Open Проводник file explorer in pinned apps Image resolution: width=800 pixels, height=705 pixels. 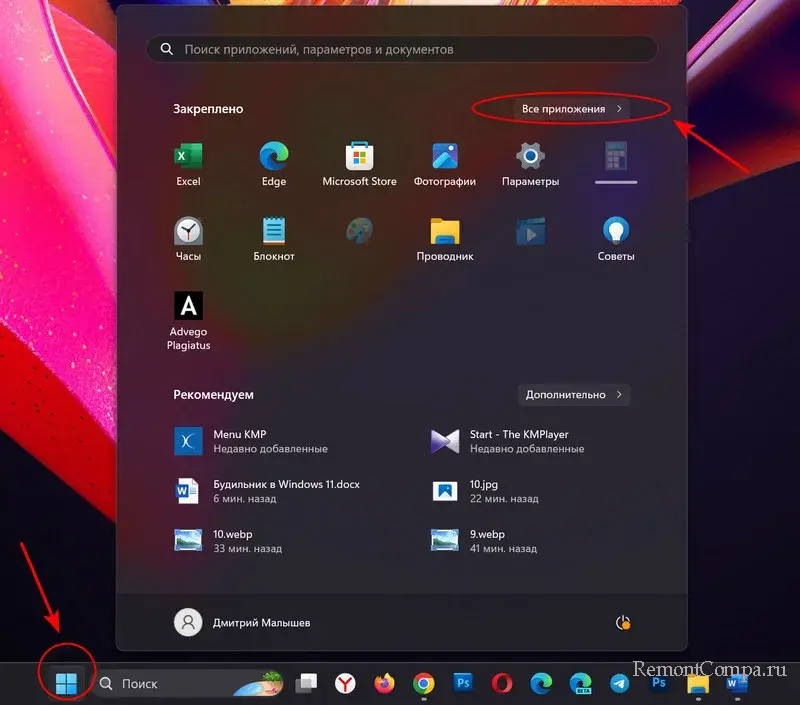click(x=445, y=239)
